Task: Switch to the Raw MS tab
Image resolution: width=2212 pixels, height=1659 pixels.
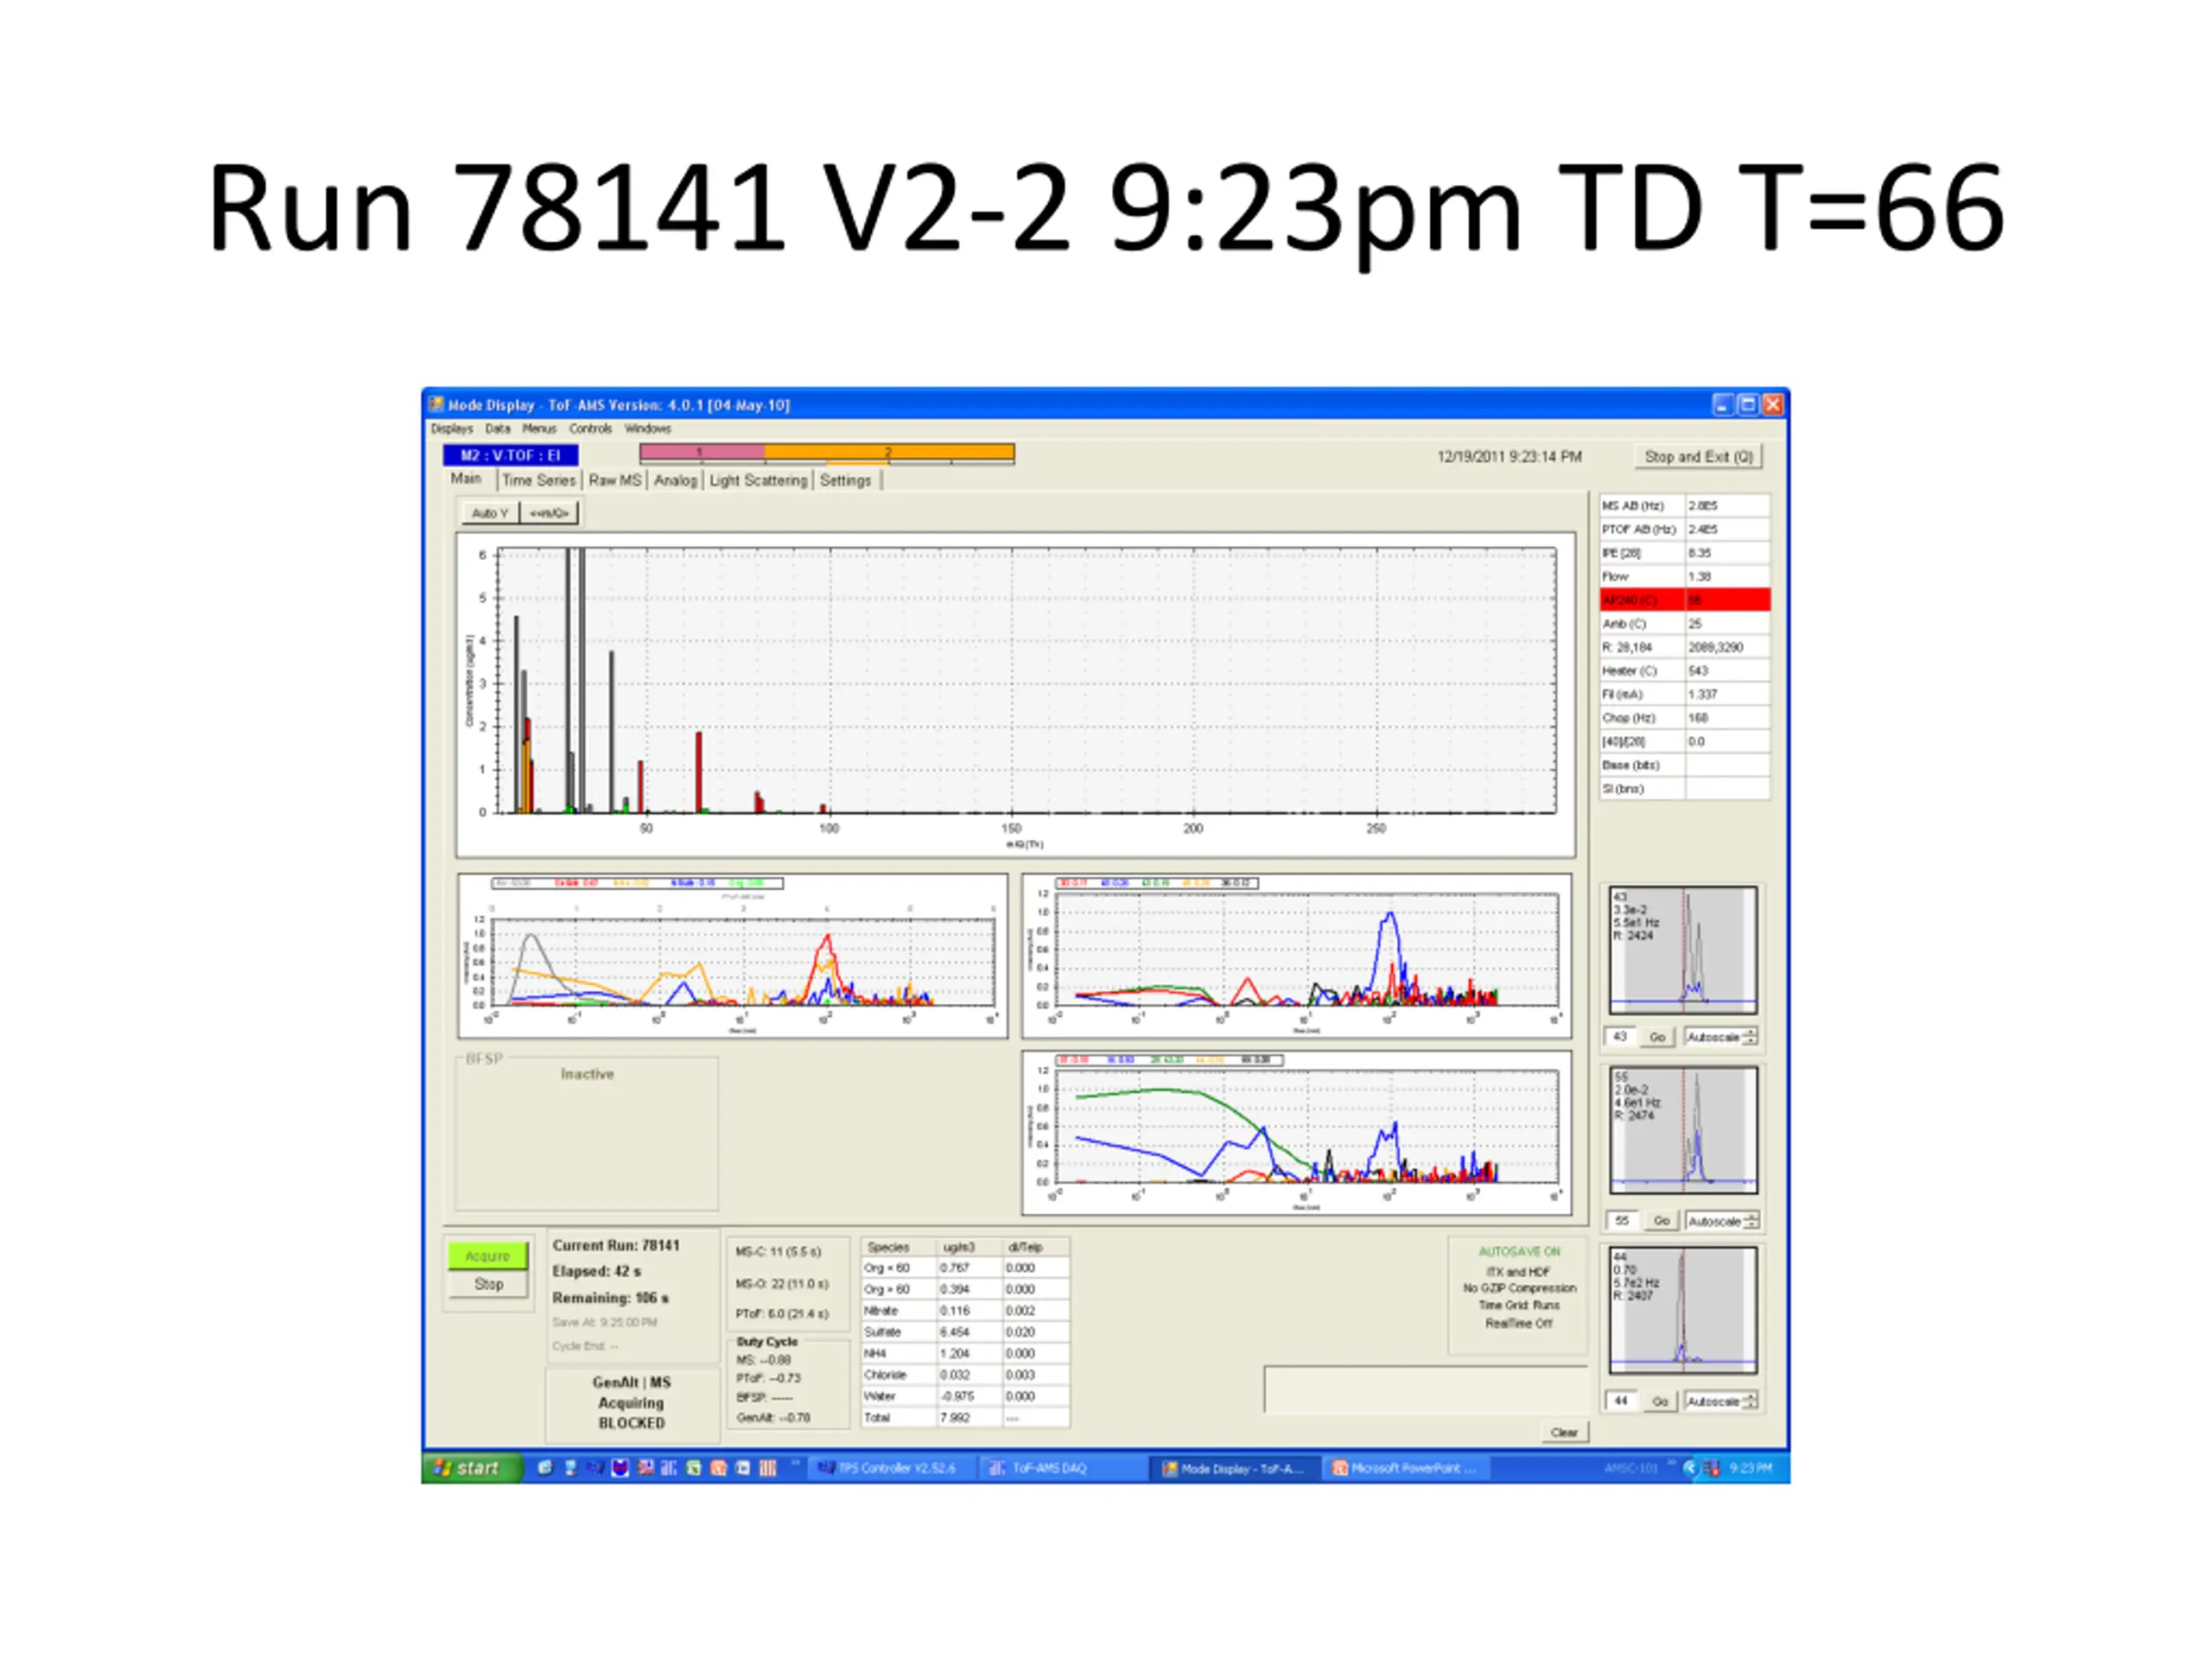Action: pos(615,480)
